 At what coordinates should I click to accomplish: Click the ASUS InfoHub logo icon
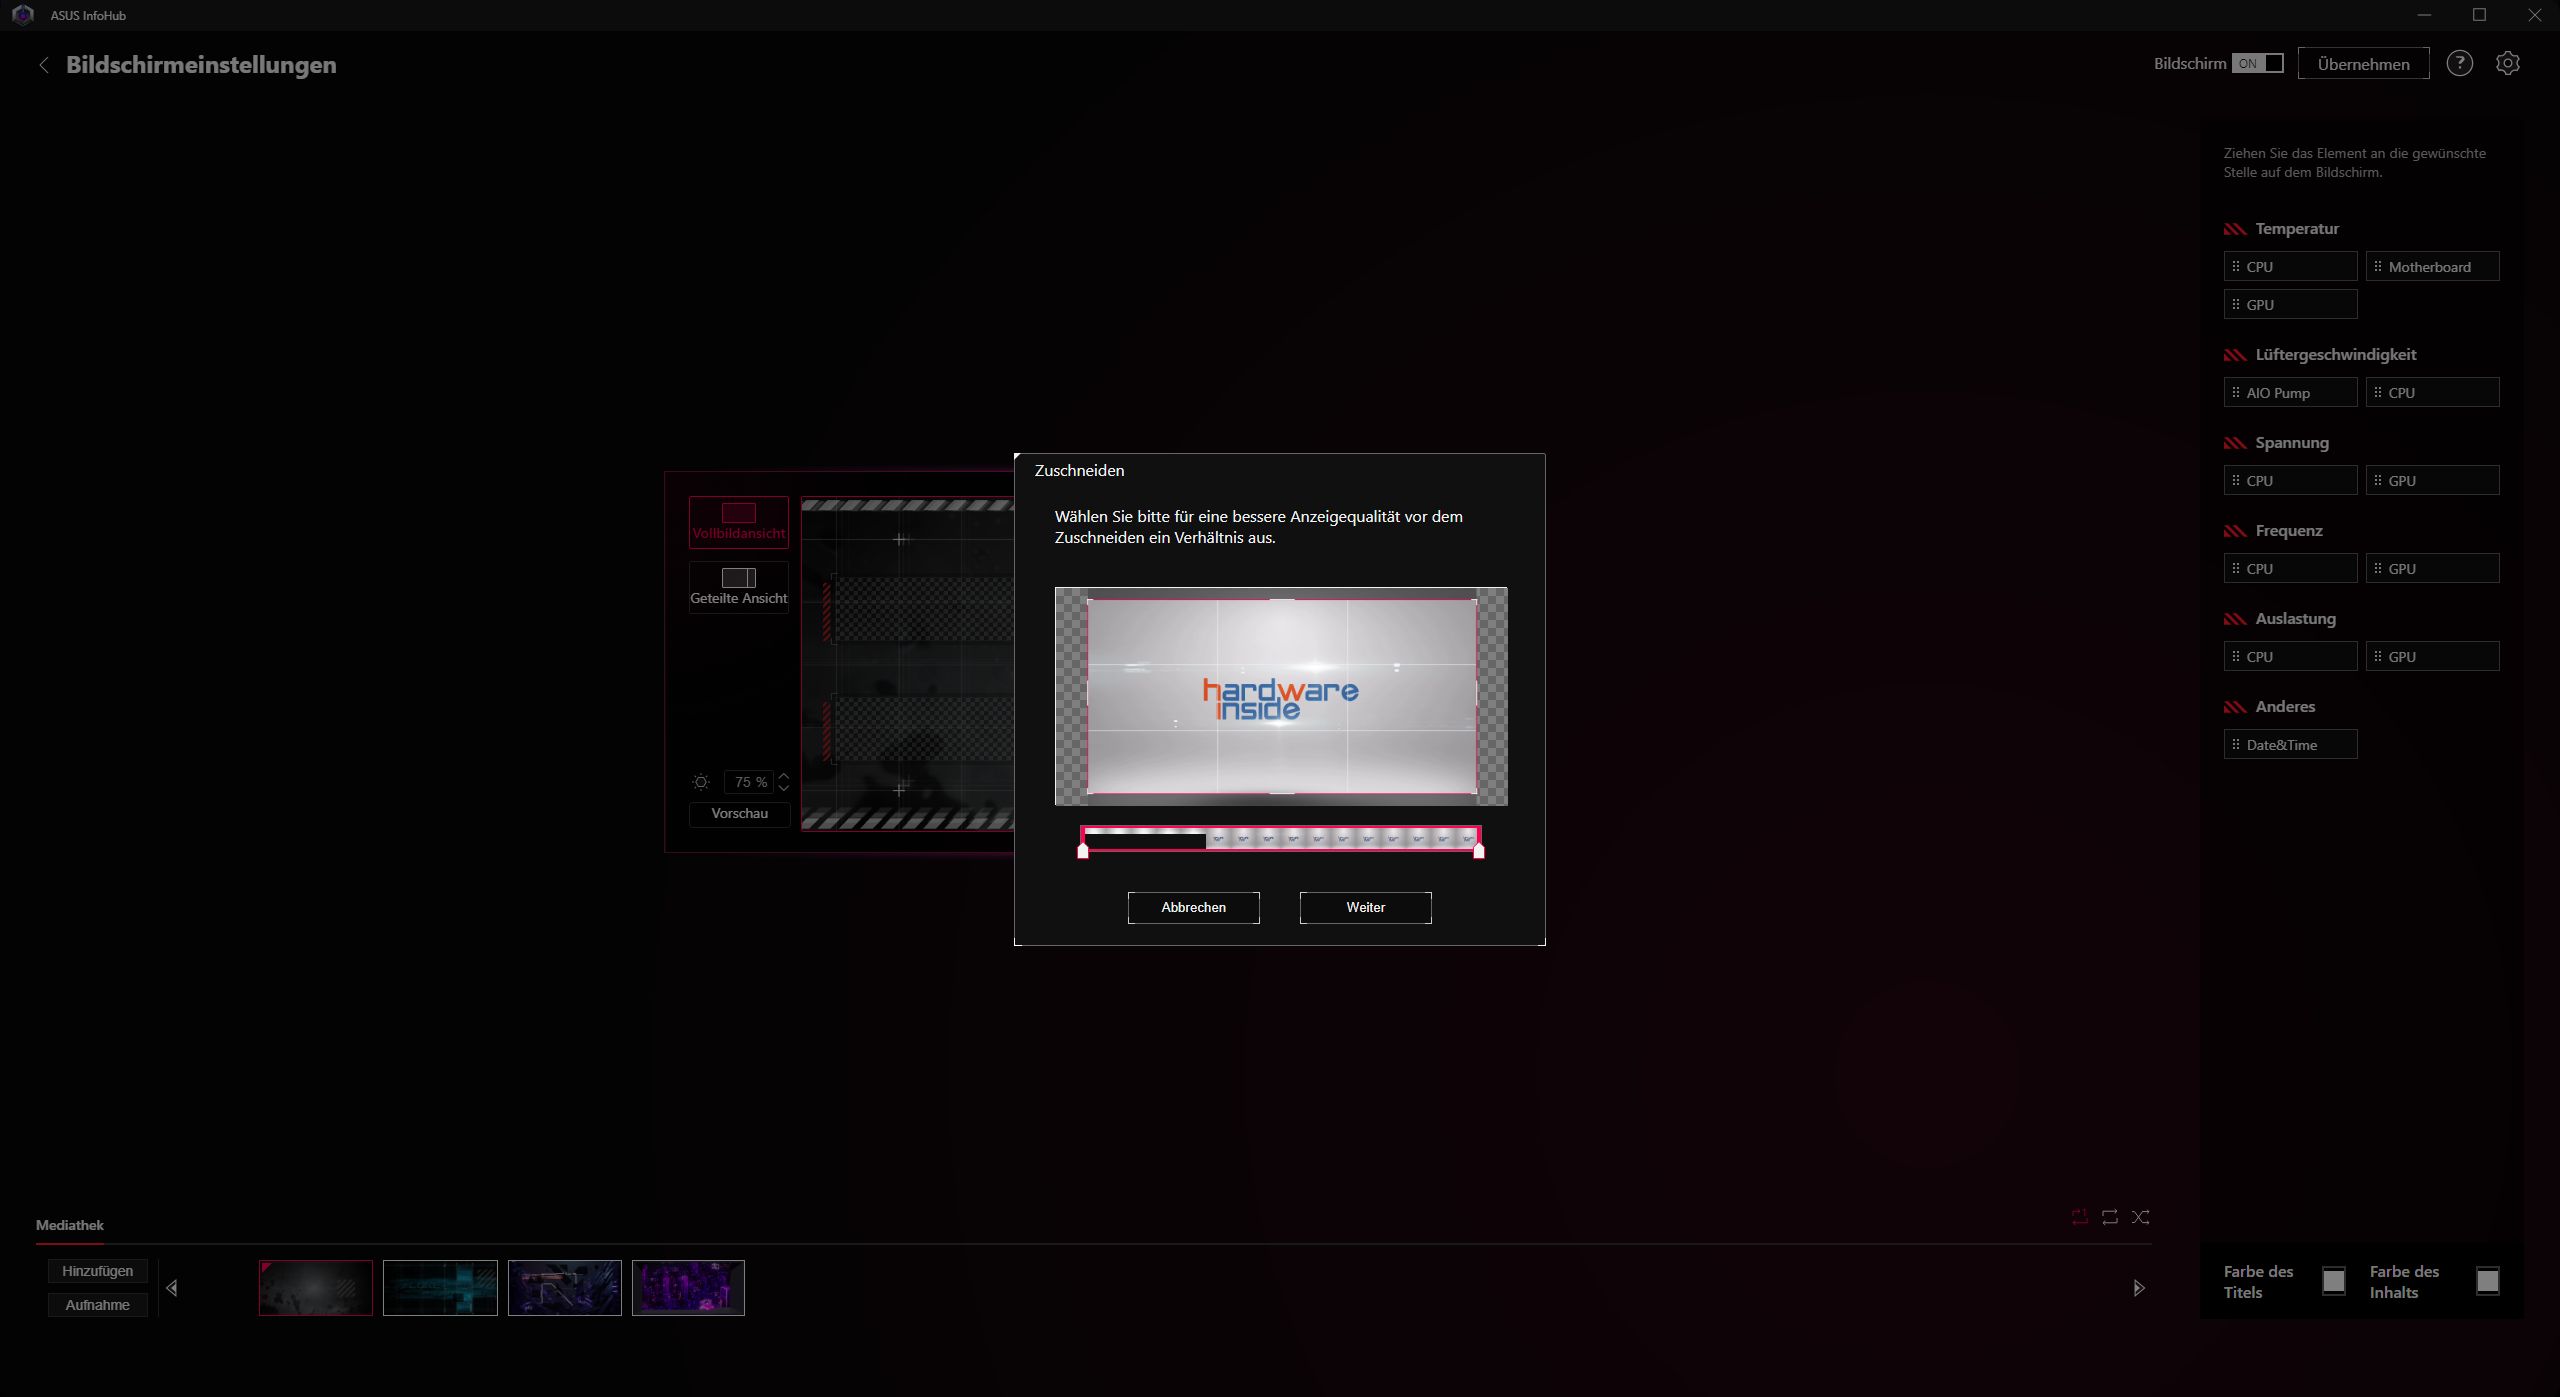(x=23, y=15)
